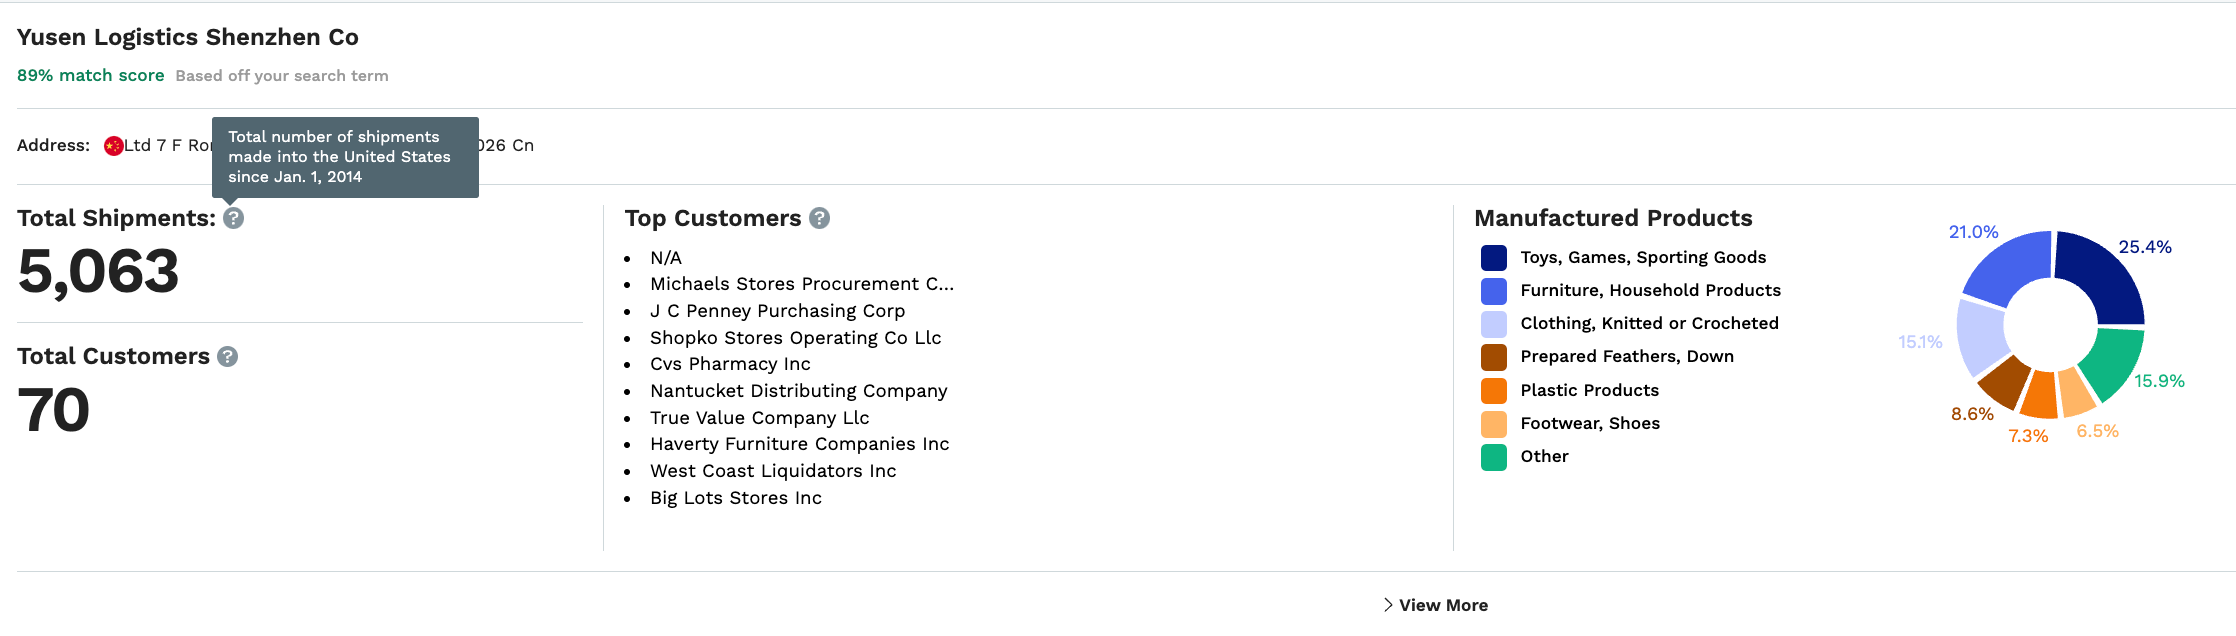Select Cvs Pharmacy Inc customer

point(730,364)
